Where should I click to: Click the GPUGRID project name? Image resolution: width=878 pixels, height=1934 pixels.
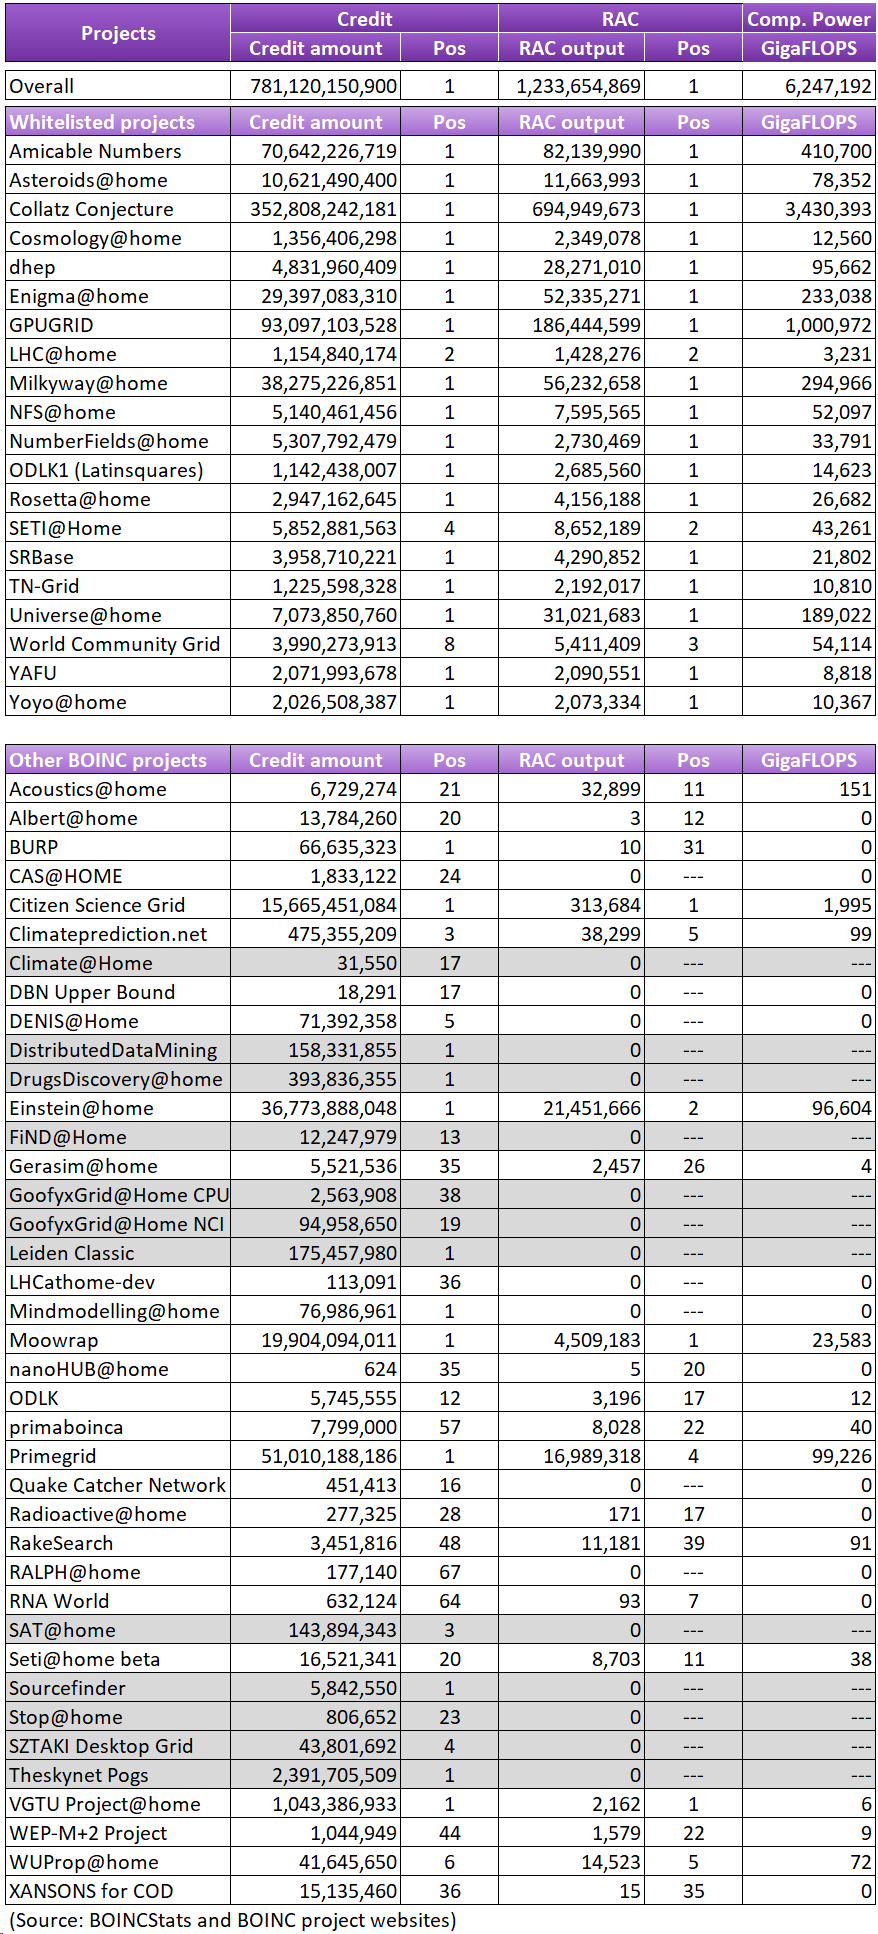click(x=52, y=325)
